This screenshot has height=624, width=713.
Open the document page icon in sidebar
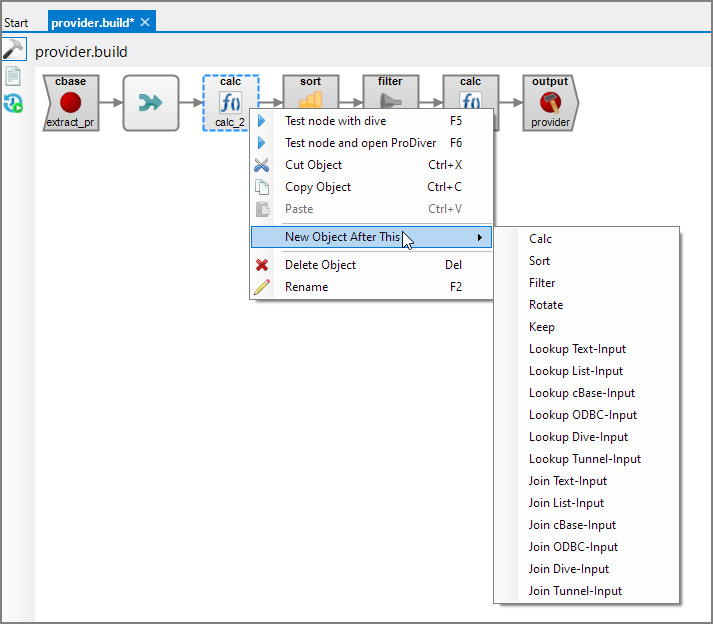[x=13, y=76]
